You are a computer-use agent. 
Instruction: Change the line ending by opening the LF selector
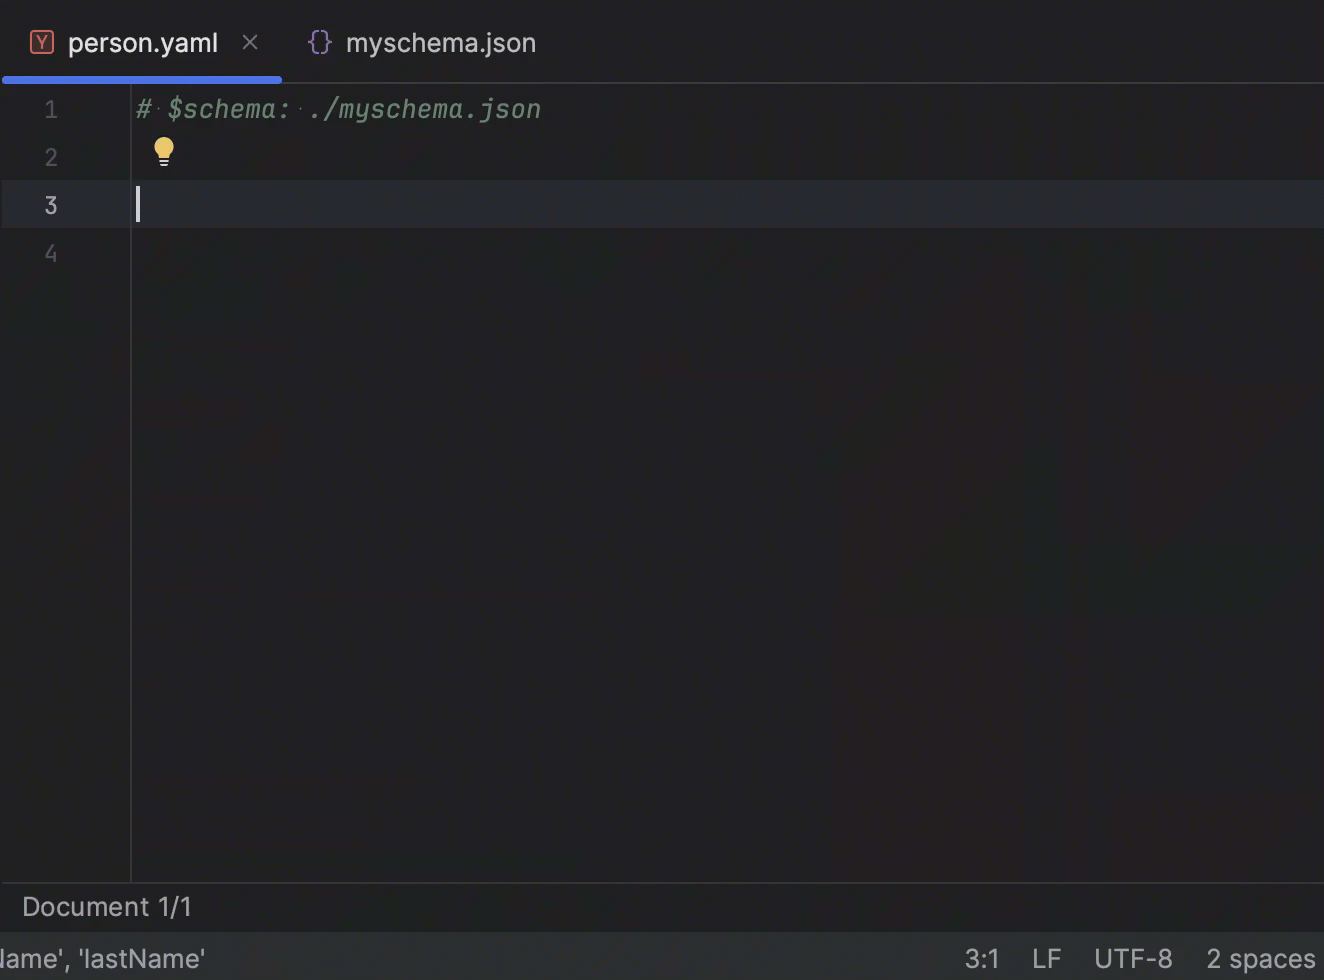tap(1046, 958)
